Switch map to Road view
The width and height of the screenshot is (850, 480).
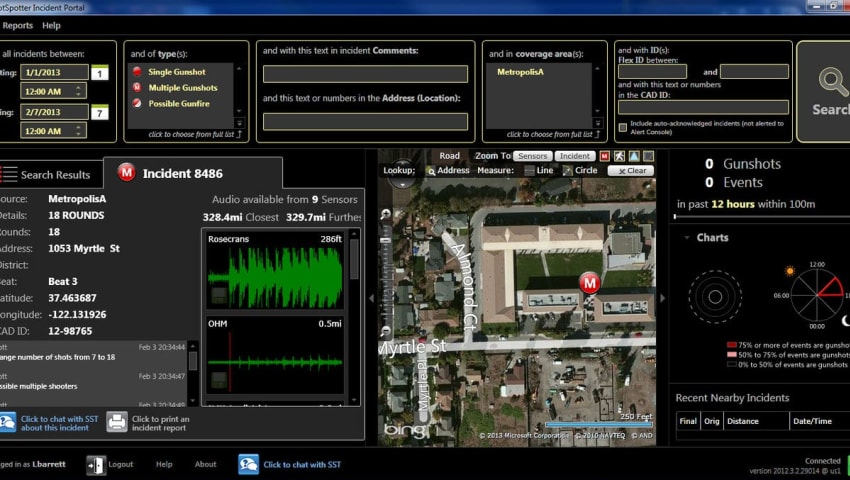coord(449,156)
